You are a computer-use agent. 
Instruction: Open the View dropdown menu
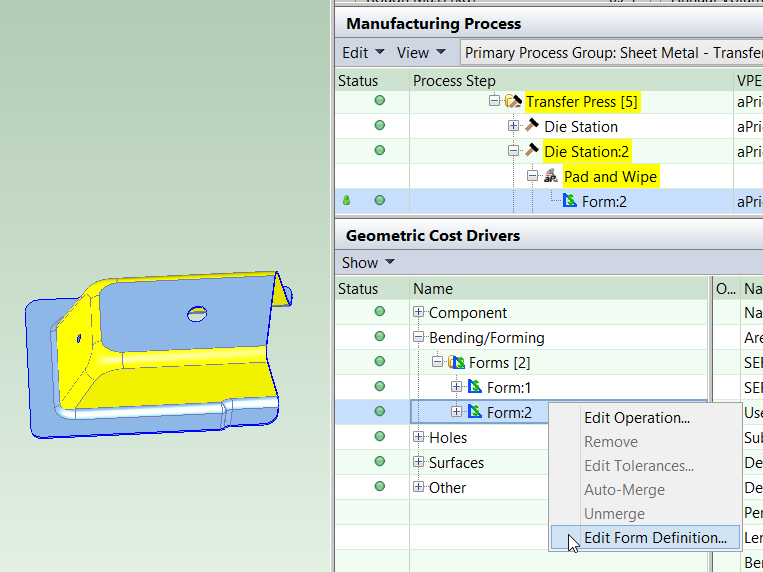click(x=420, y=53)
